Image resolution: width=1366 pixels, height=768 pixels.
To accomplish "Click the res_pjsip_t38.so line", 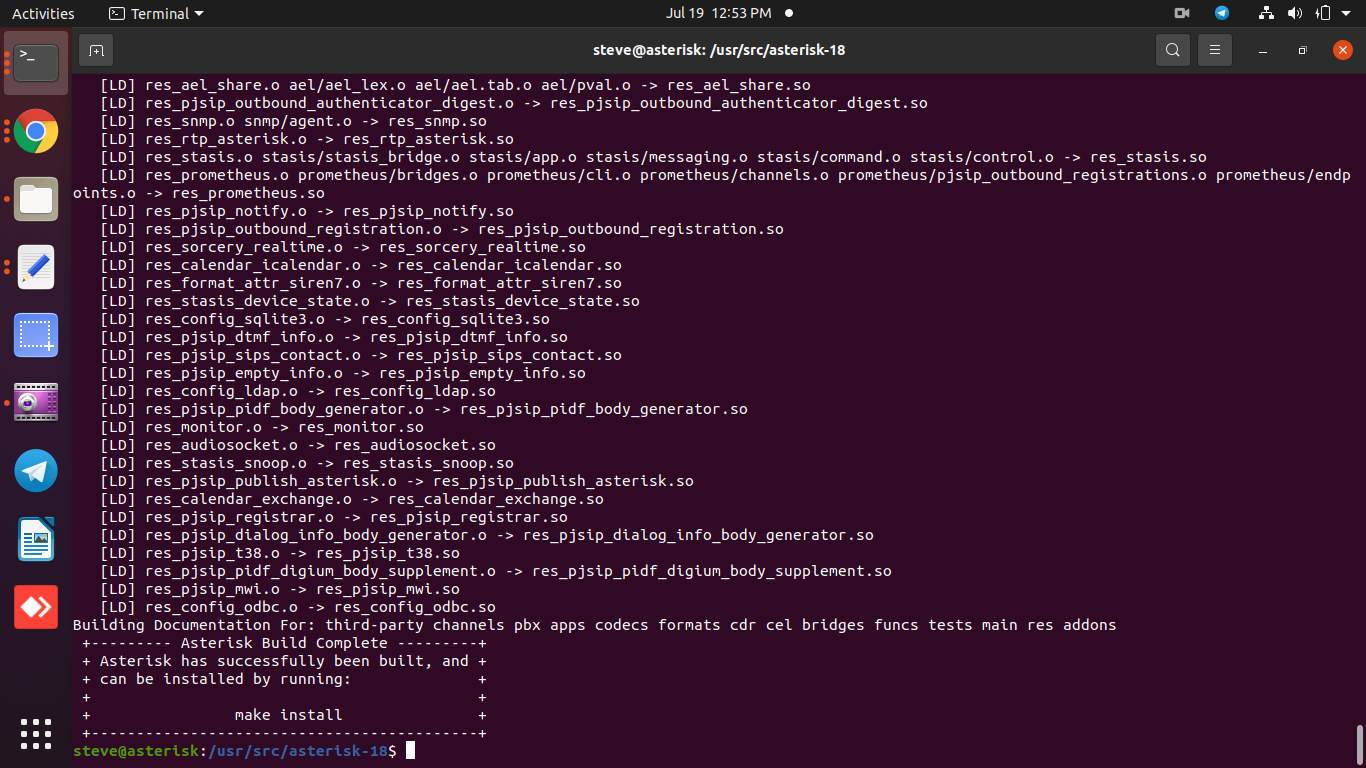I will [280, 553].
